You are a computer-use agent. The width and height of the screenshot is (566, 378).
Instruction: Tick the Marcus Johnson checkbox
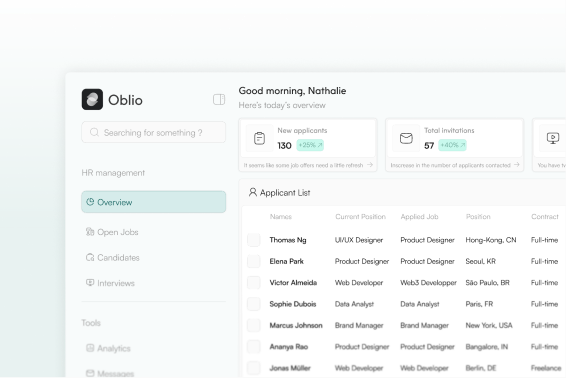(253, 325)
